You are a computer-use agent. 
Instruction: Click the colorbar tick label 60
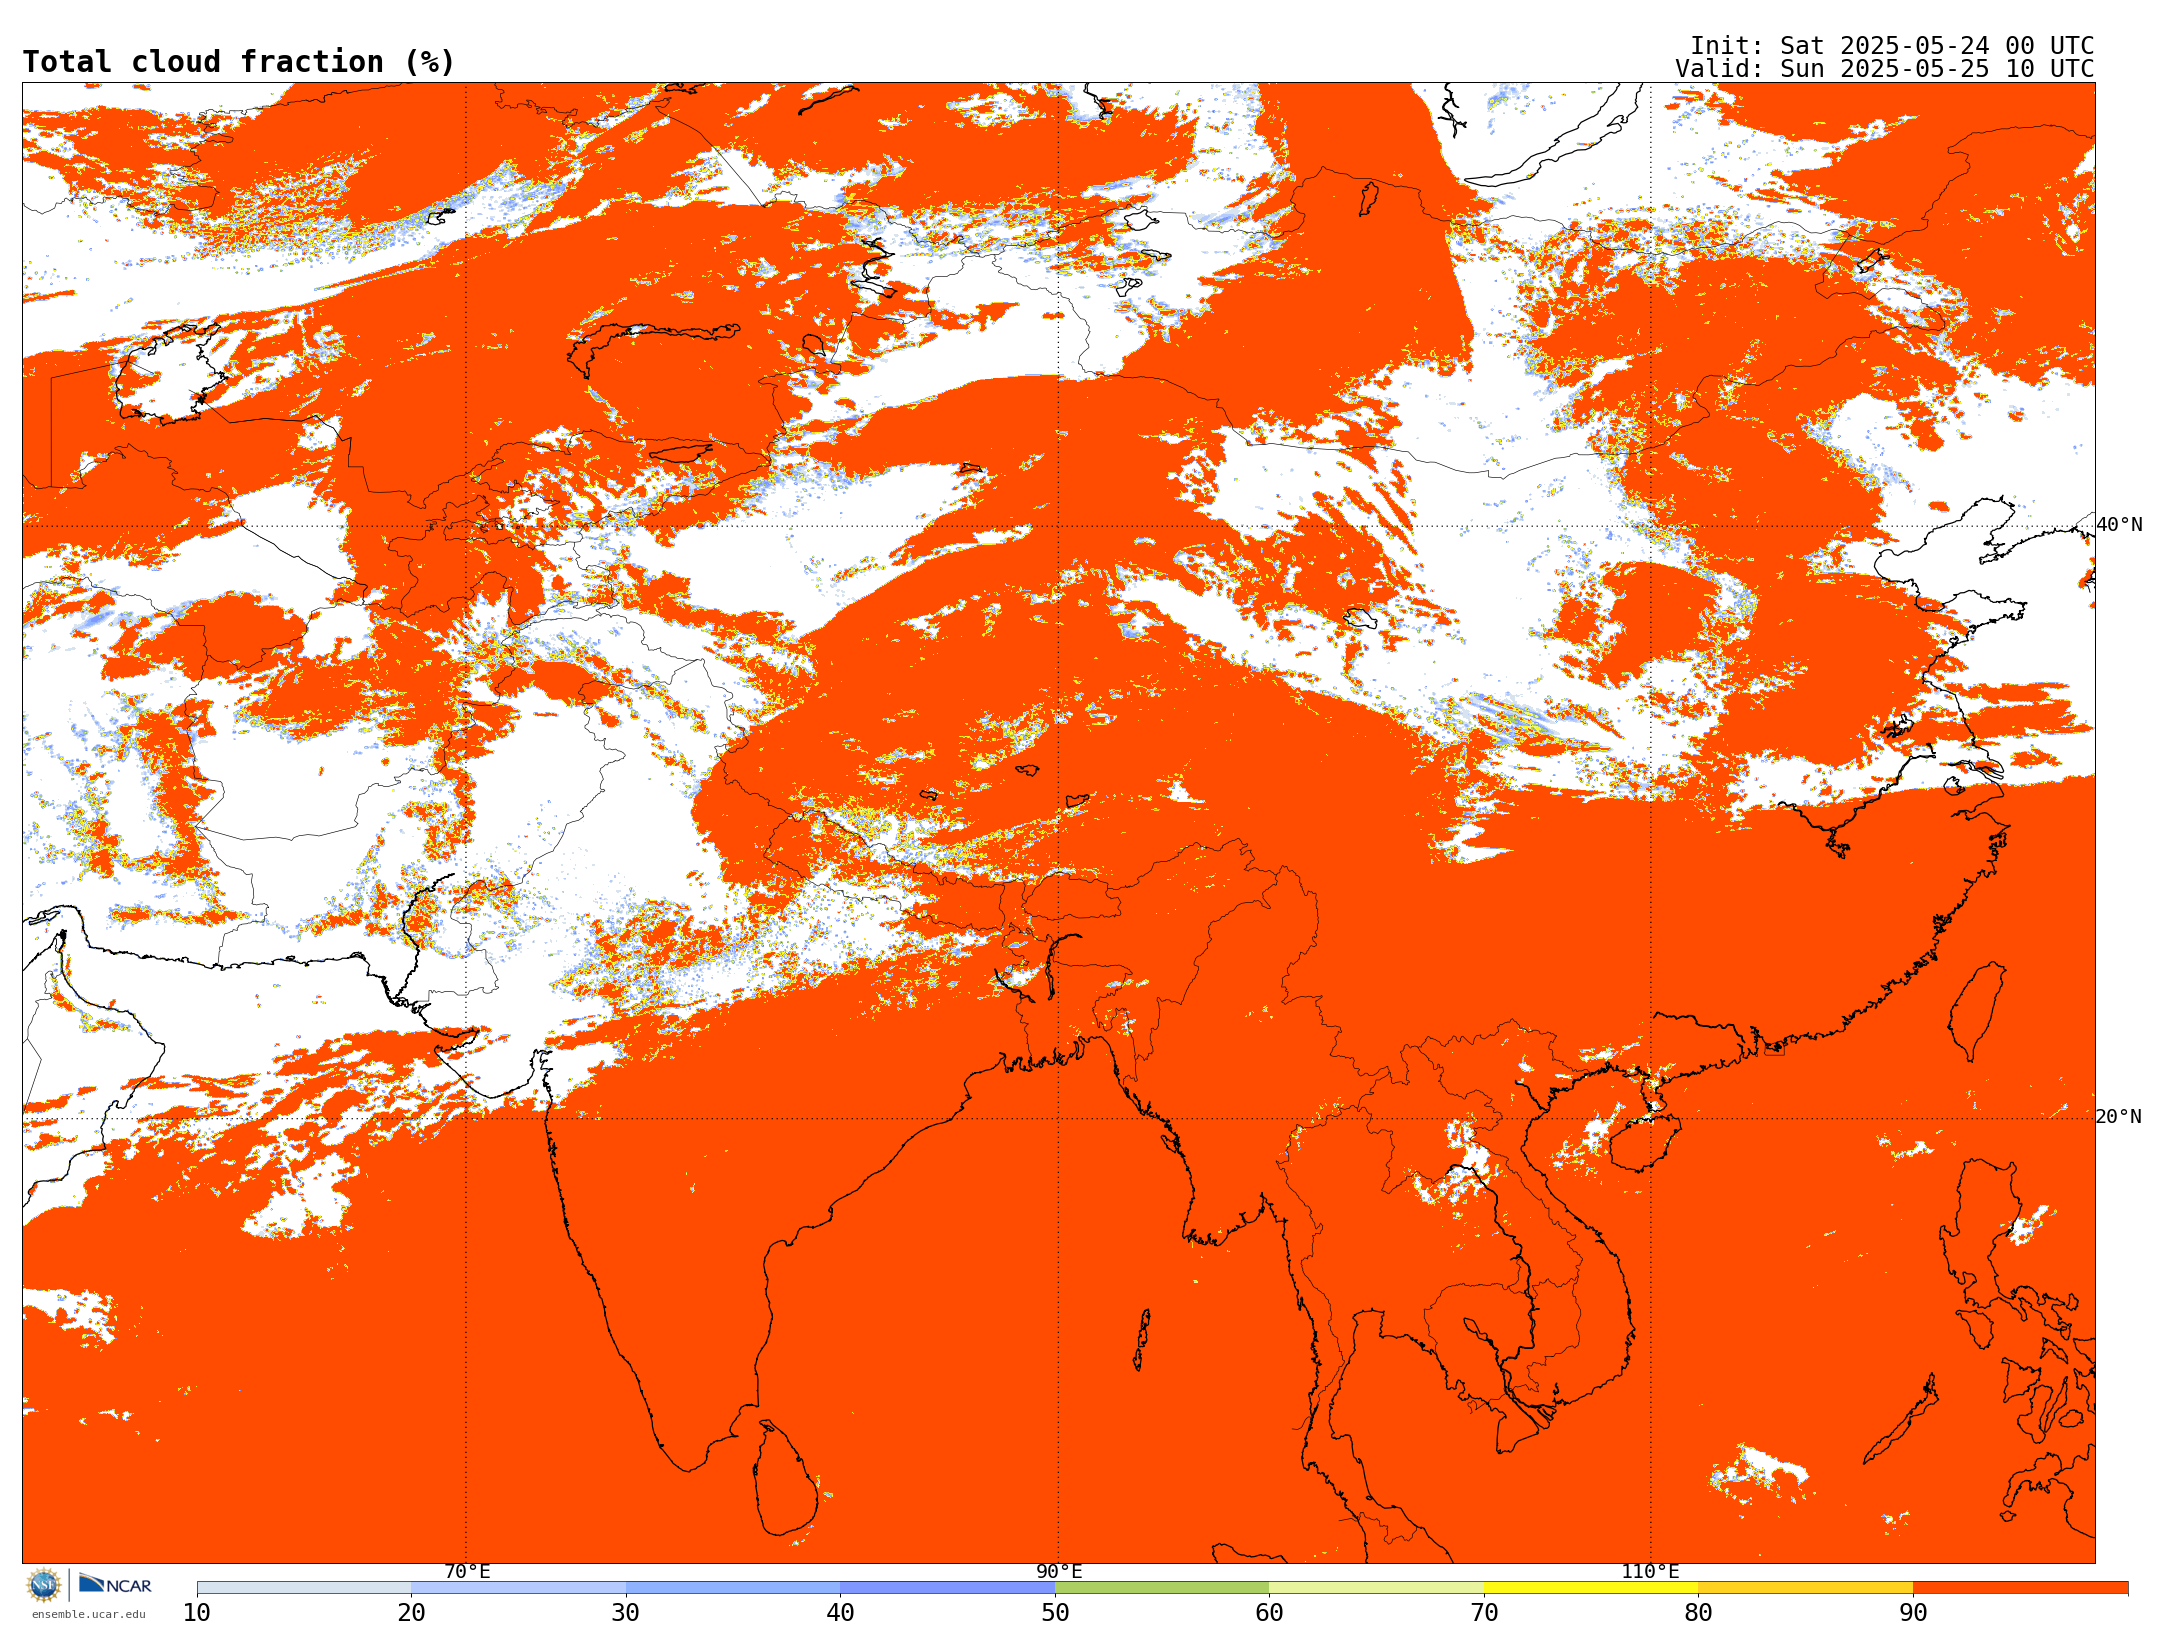click(1269, 1613)
